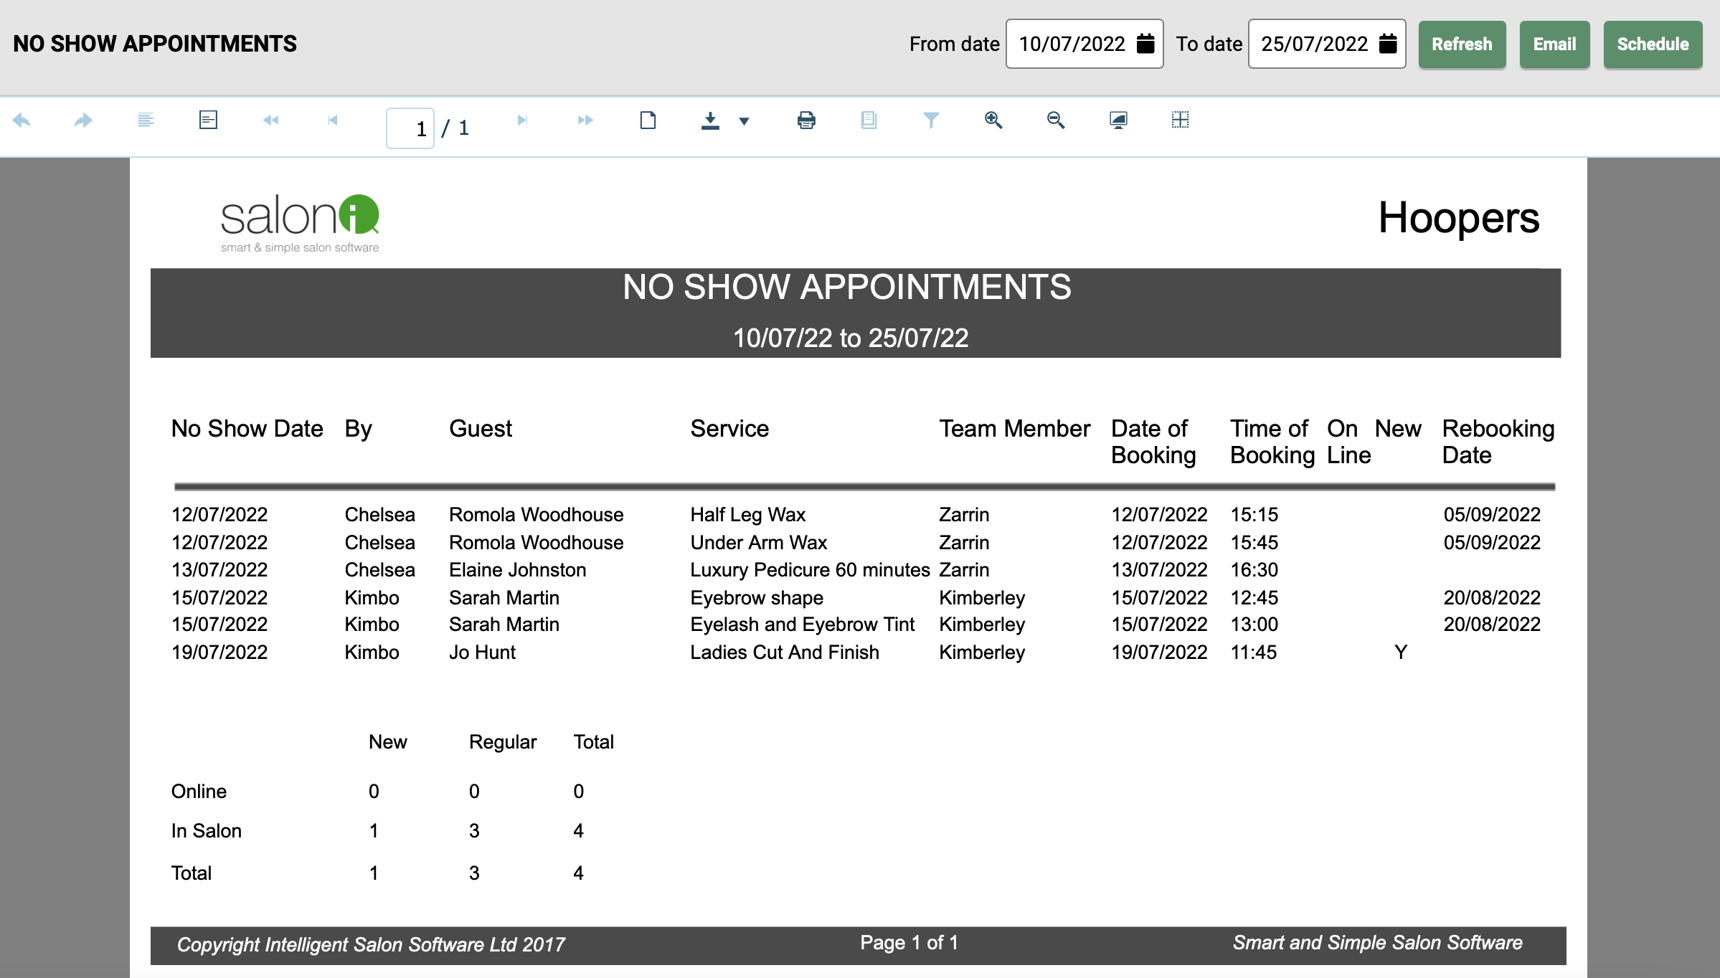The width and height of the screenshot is (1720, 978).
Task: Print the no show appointments report
Action: pos(806,120)
